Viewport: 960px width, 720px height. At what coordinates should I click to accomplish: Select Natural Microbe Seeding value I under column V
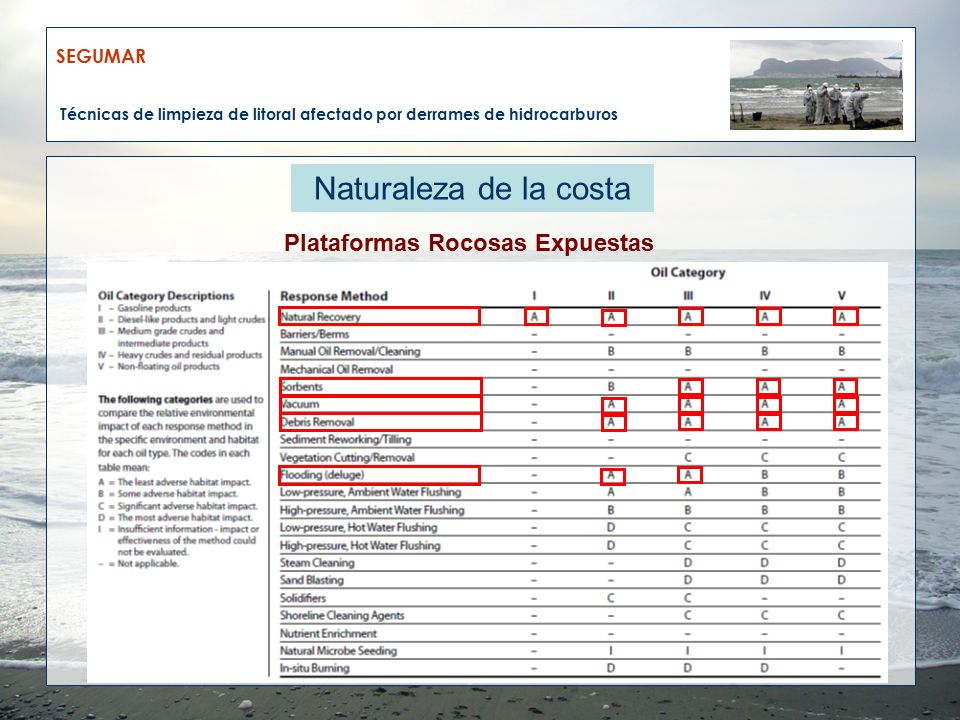[x=842, y=651]
